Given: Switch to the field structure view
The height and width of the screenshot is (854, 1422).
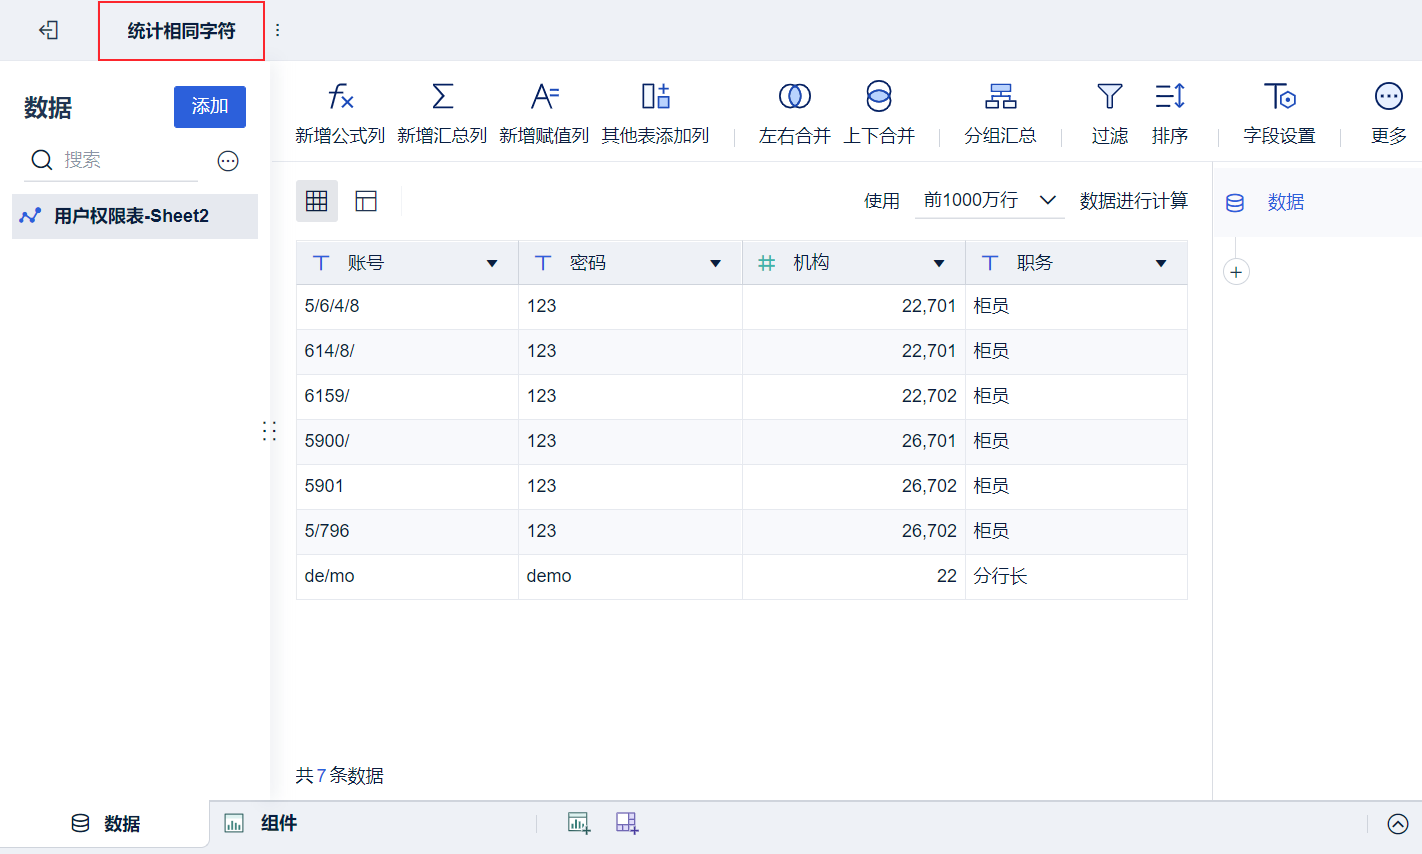Looking at the screenshot, I should 366,201.
